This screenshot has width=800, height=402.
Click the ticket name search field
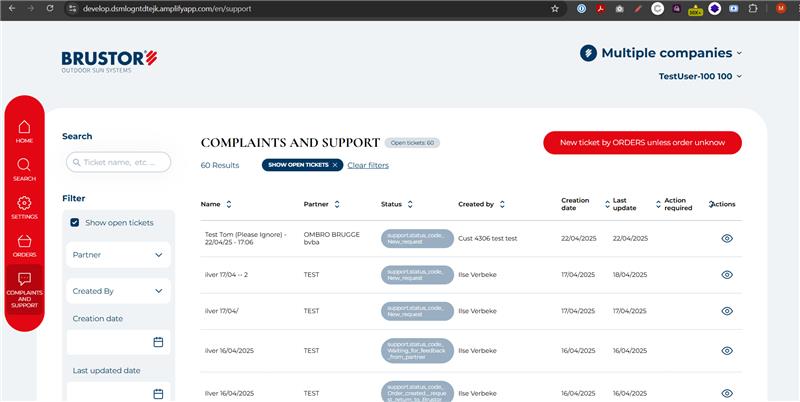coord(118,162)
